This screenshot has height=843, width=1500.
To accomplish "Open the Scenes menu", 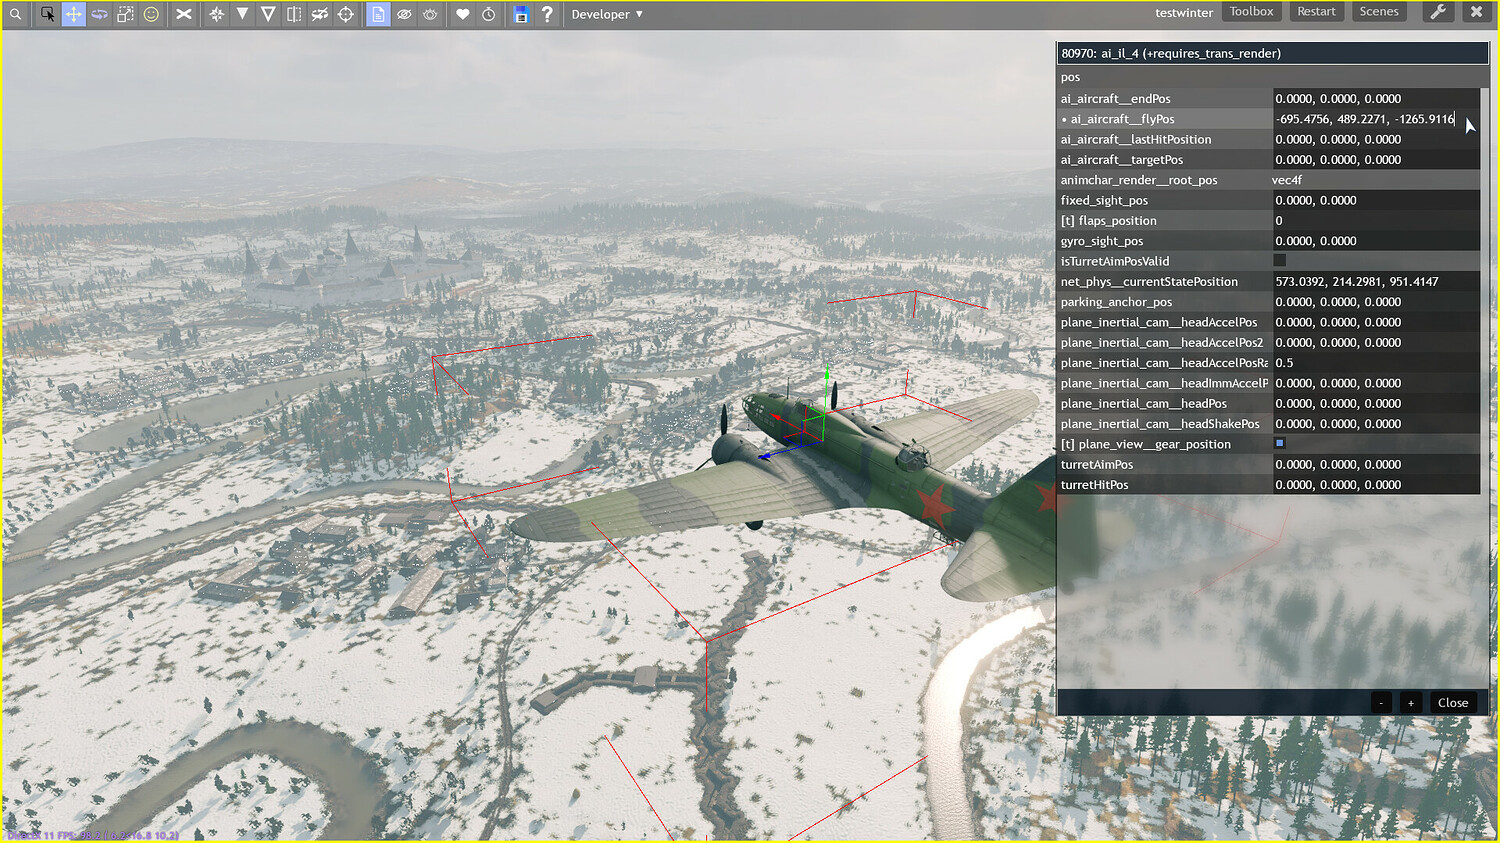I will click(1379, 11).
